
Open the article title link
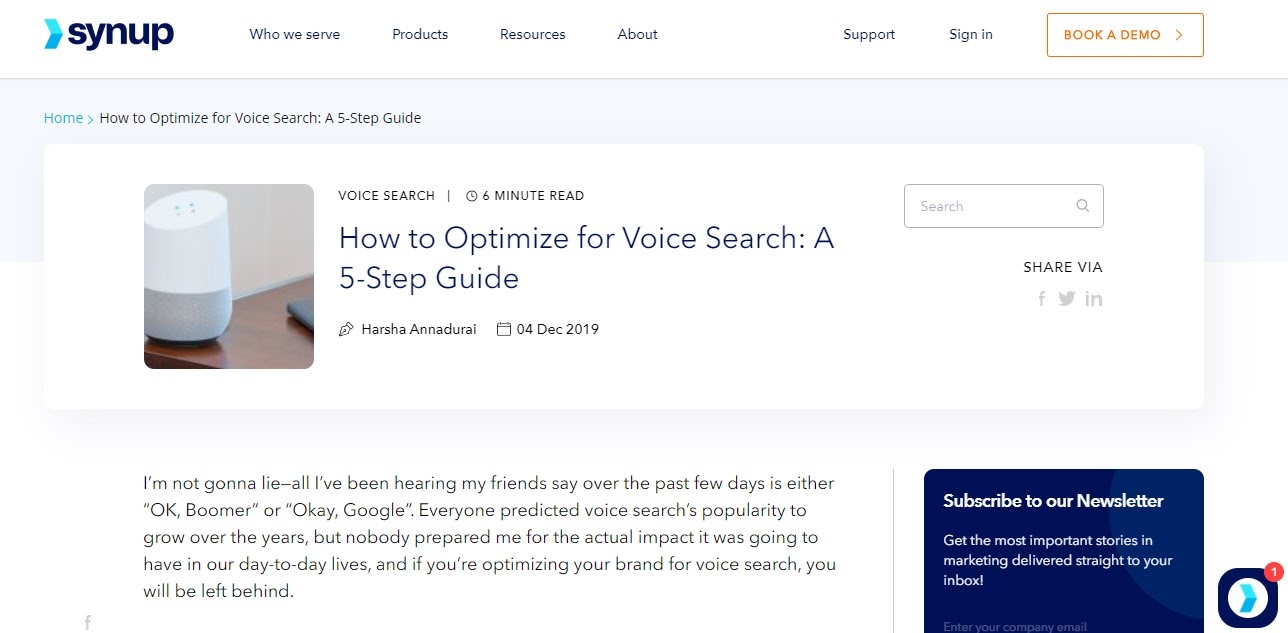click(586, 258)
